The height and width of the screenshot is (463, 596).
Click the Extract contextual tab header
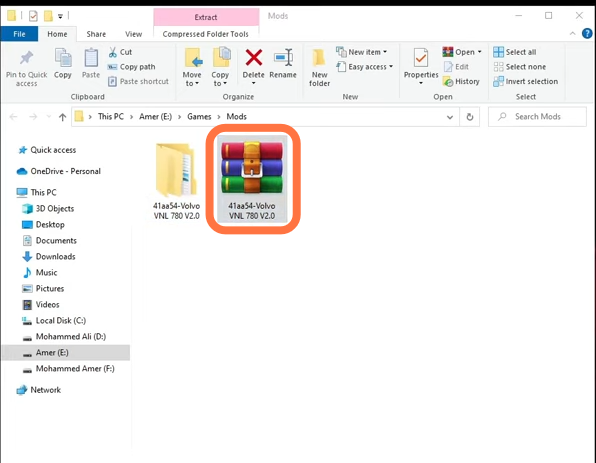click(206, 17)
